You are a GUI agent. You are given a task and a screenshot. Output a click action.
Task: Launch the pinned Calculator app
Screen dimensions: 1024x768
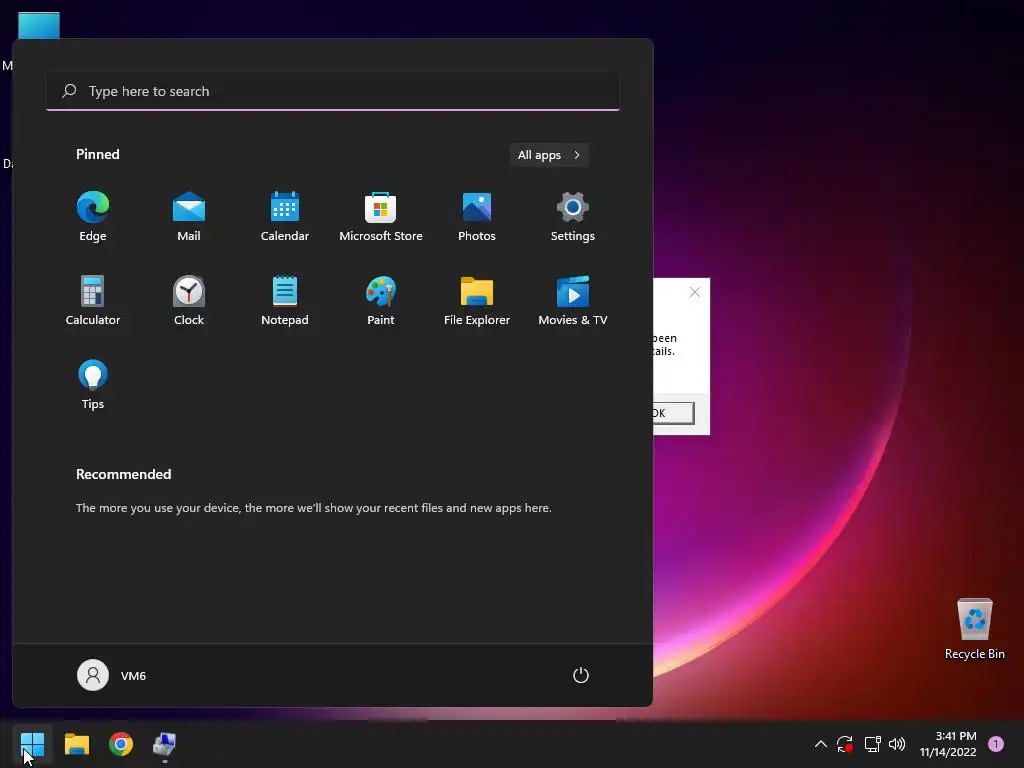click(93, 300)
